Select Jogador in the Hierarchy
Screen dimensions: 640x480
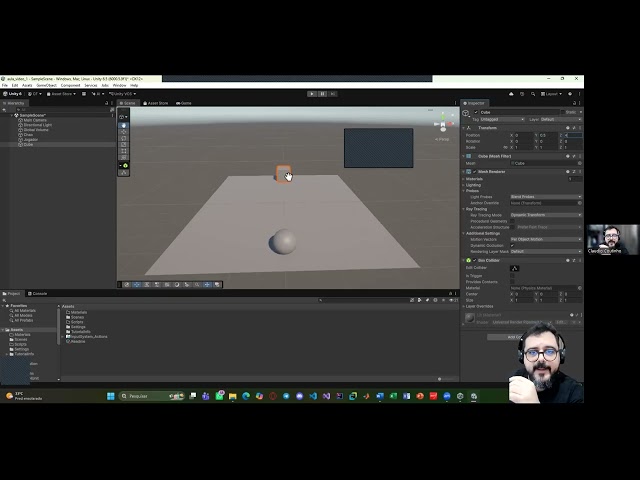click(30, 140)
